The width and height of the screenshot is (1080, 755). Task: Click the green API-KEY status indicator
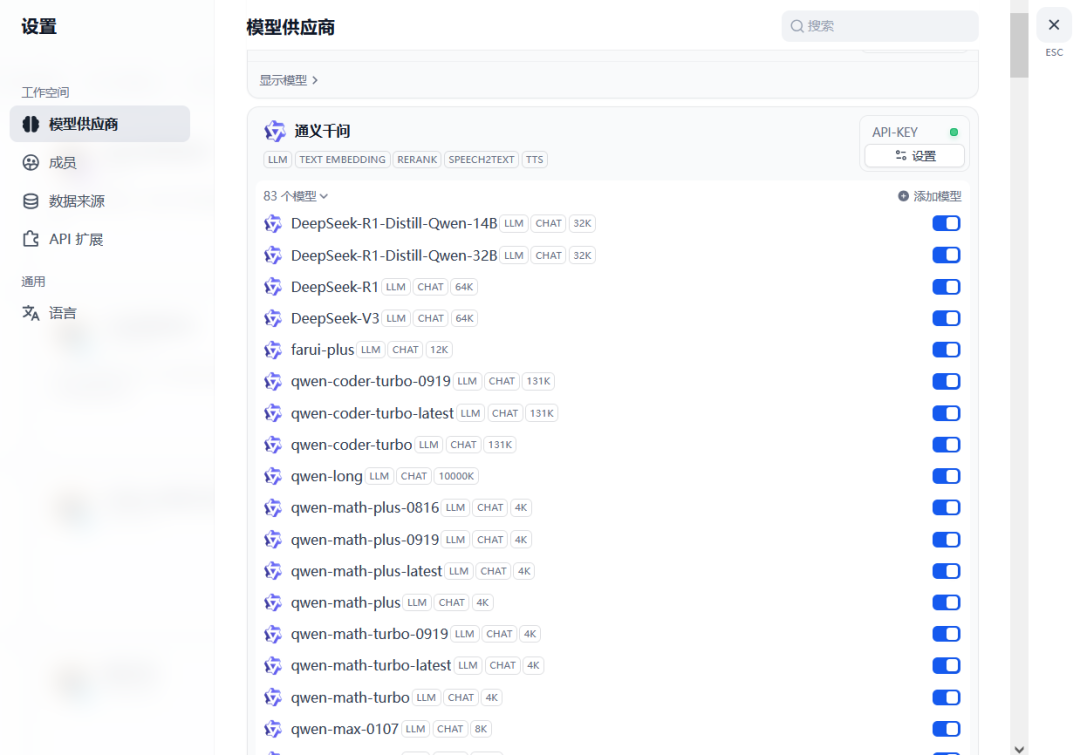click(x=954, y=132)
